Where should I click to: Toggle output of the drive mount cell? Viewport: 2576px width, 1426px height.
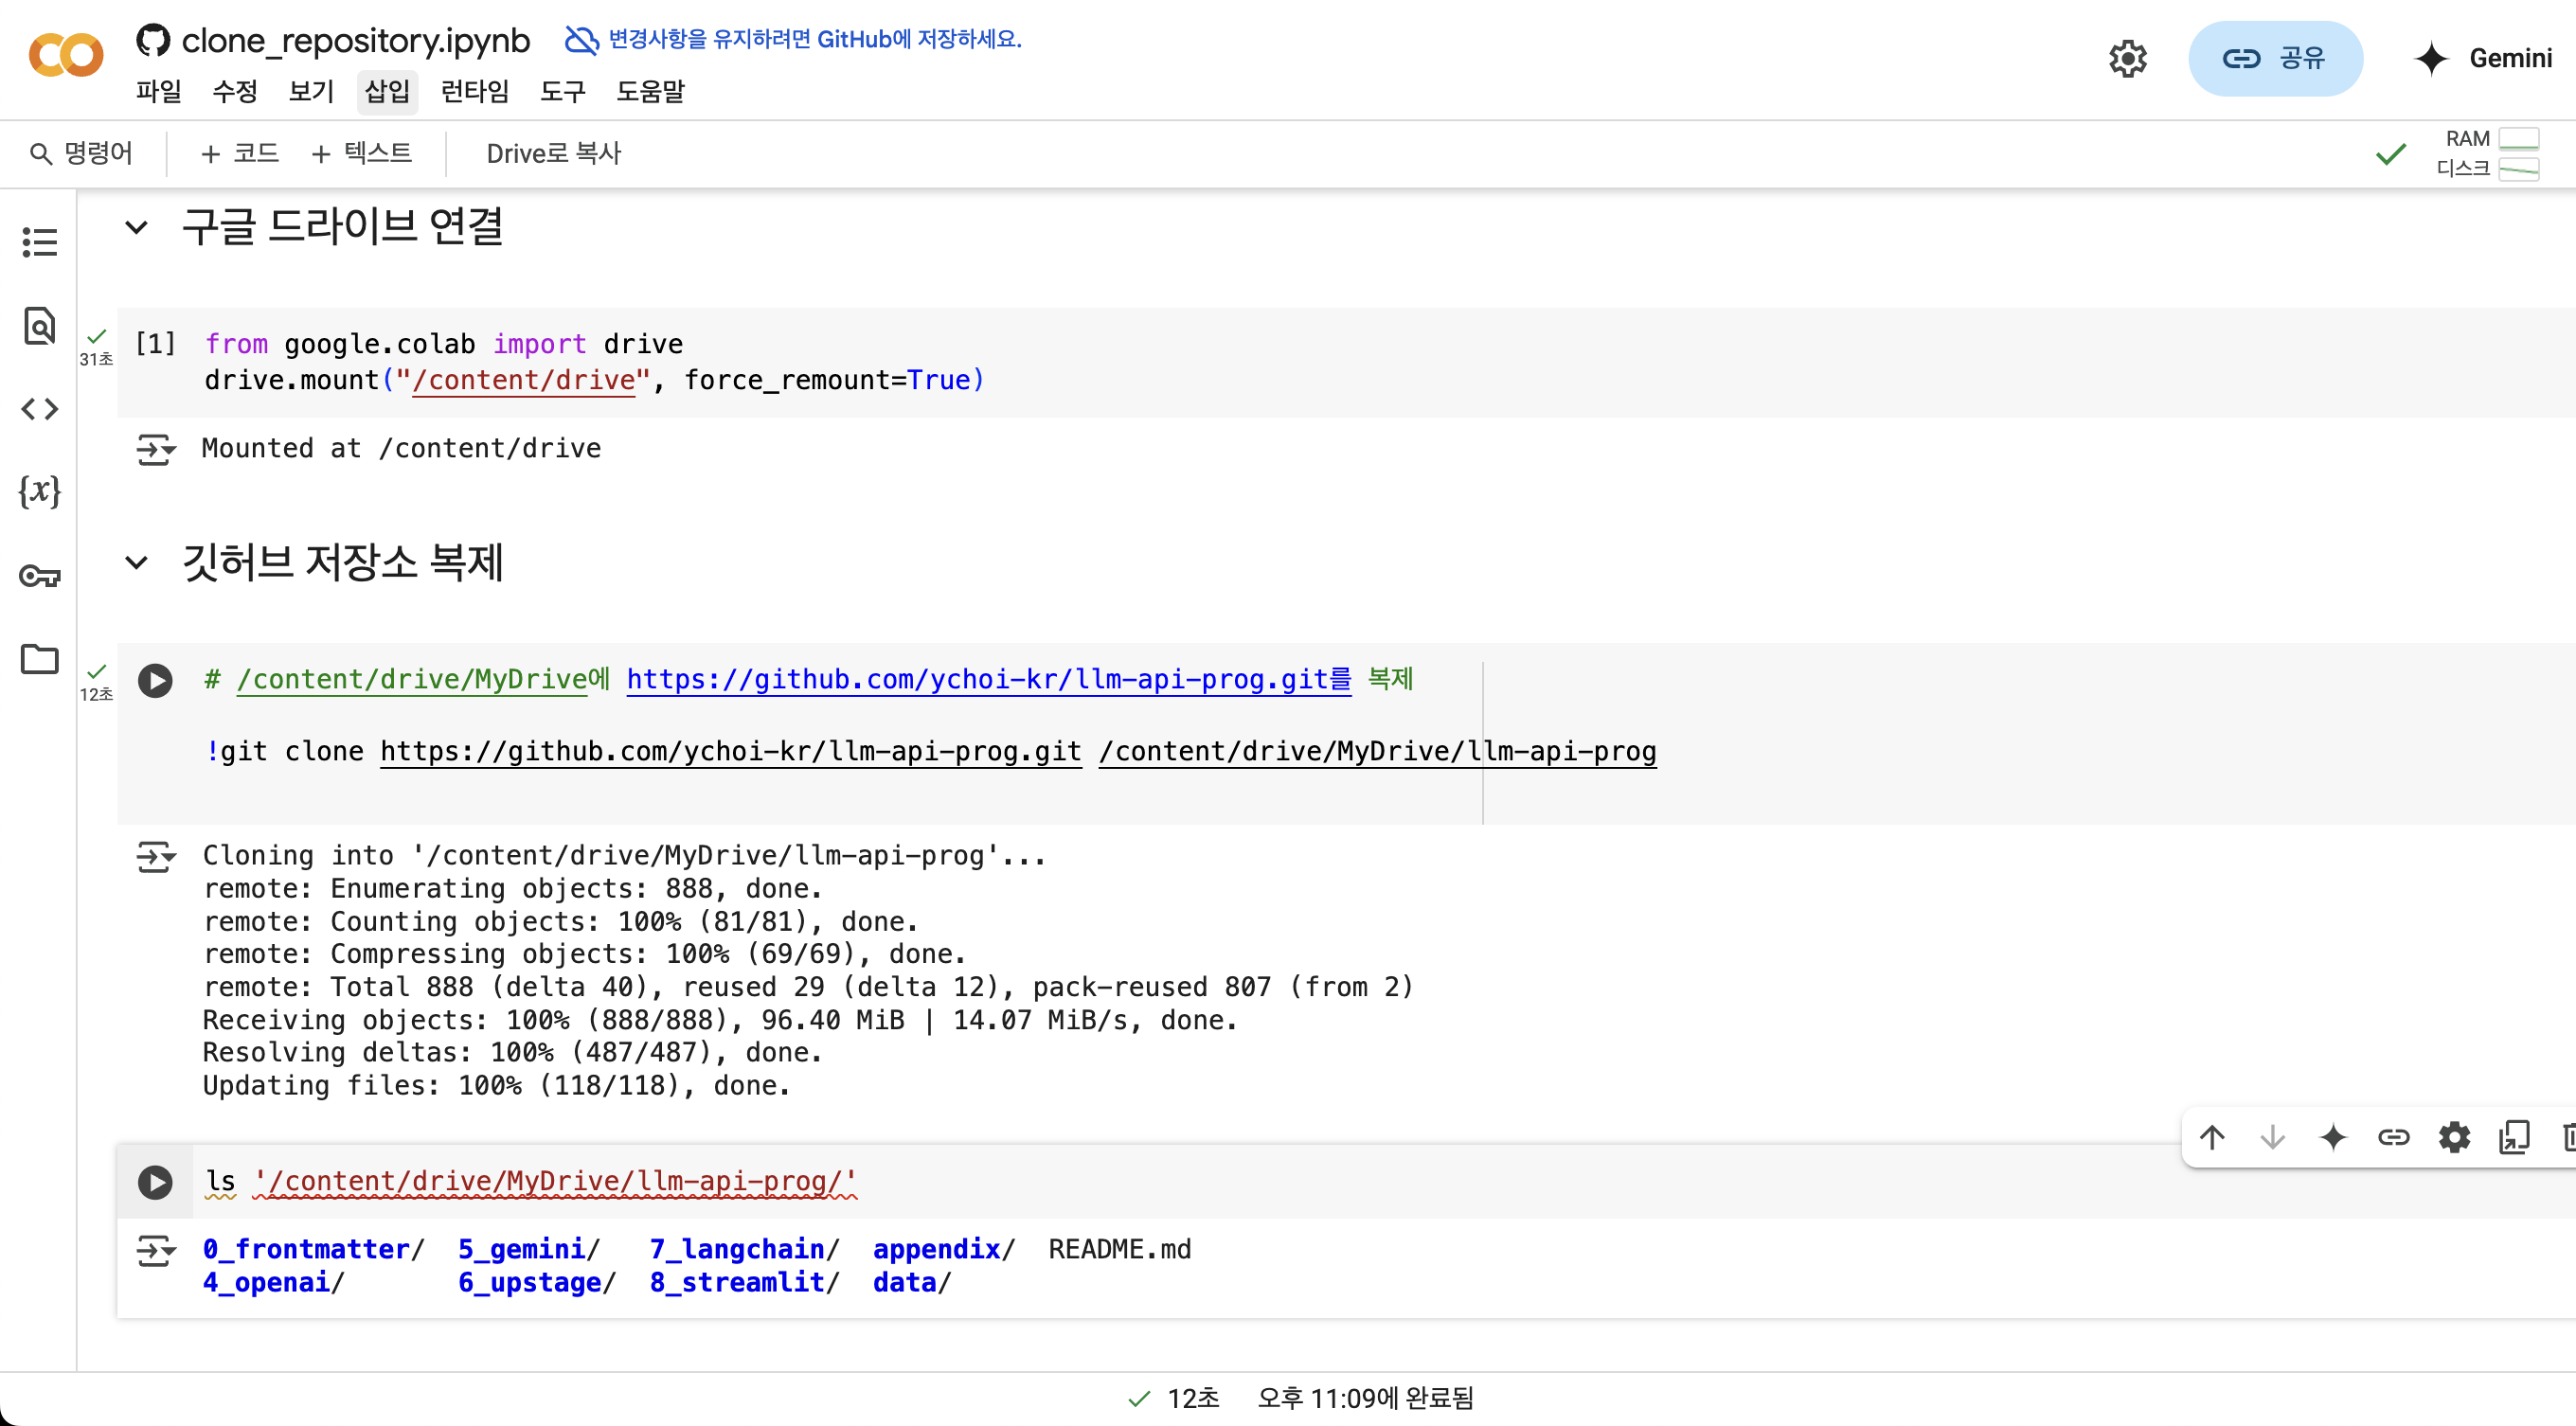[x=155, y=450]
